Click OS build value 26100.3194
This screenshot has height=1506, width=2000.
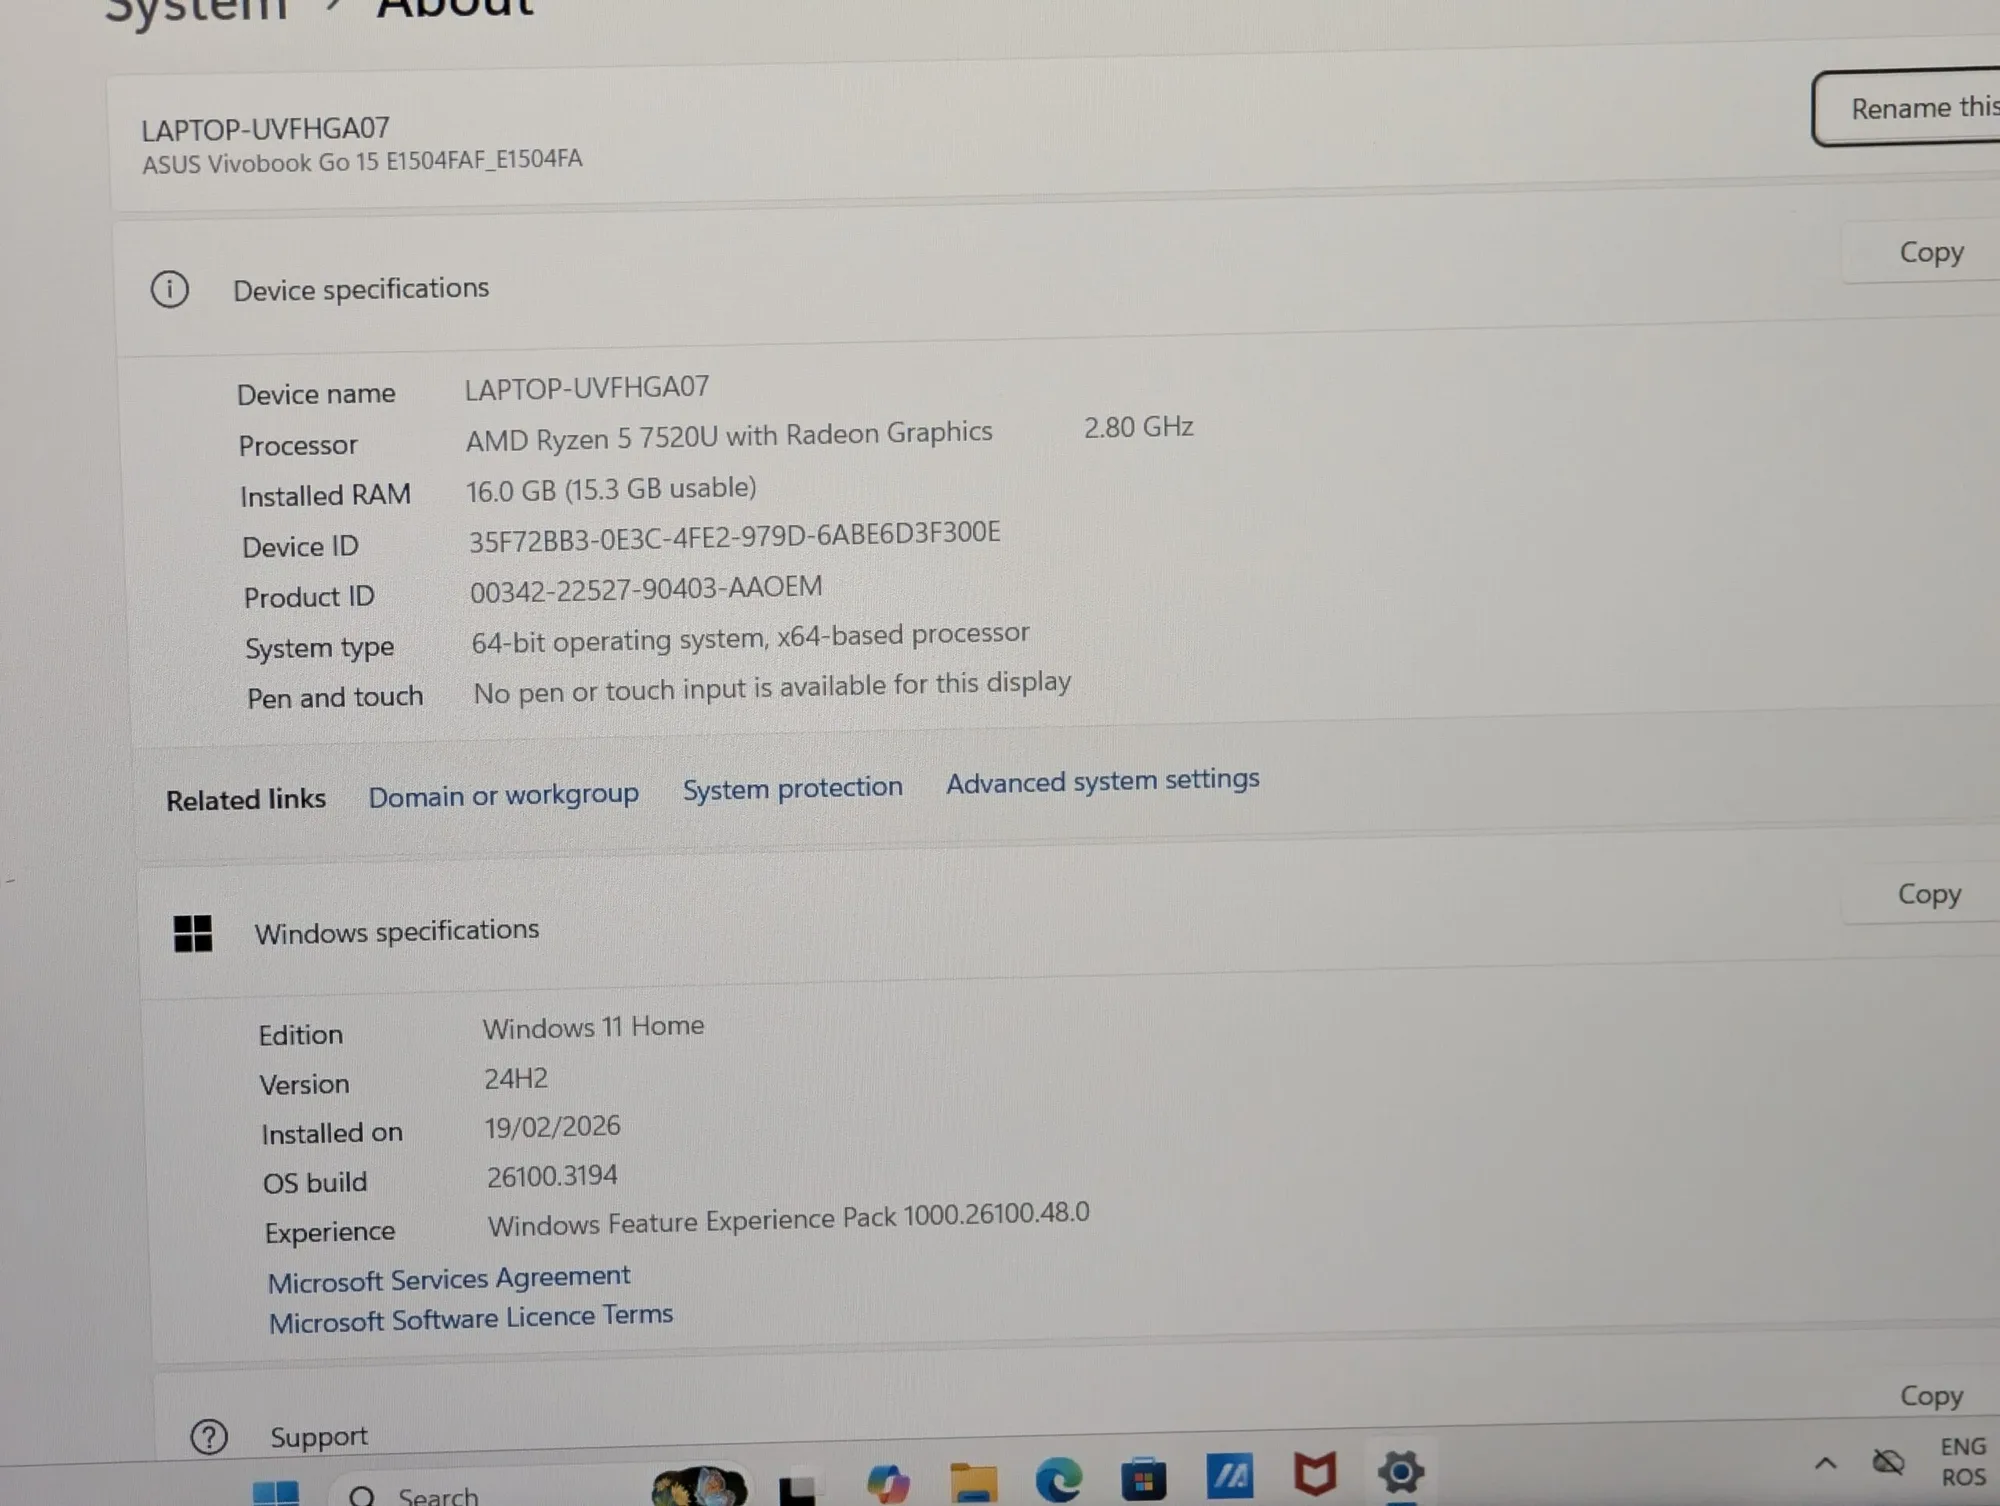(x=552, y=1176)
